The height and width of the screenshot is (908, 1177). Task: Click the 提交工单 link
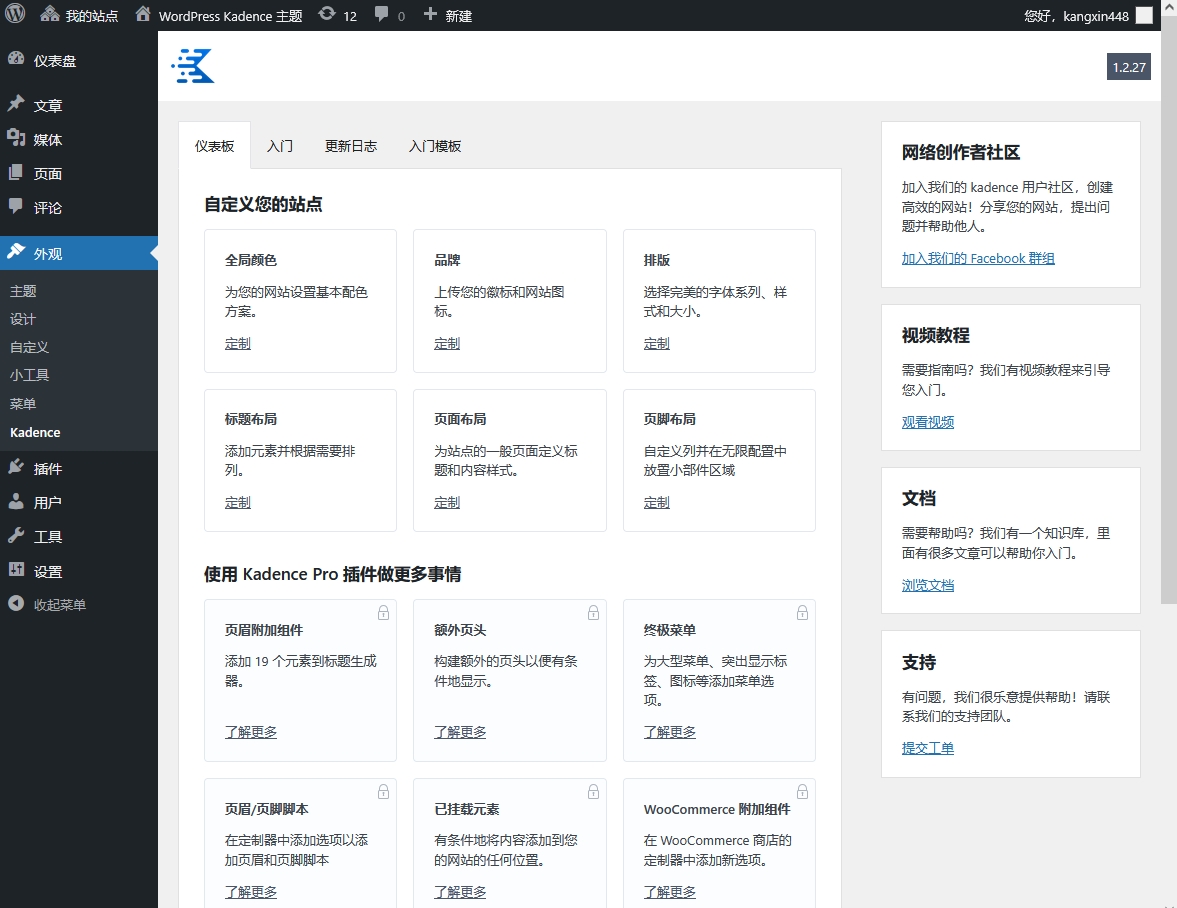tap(928, 748)
